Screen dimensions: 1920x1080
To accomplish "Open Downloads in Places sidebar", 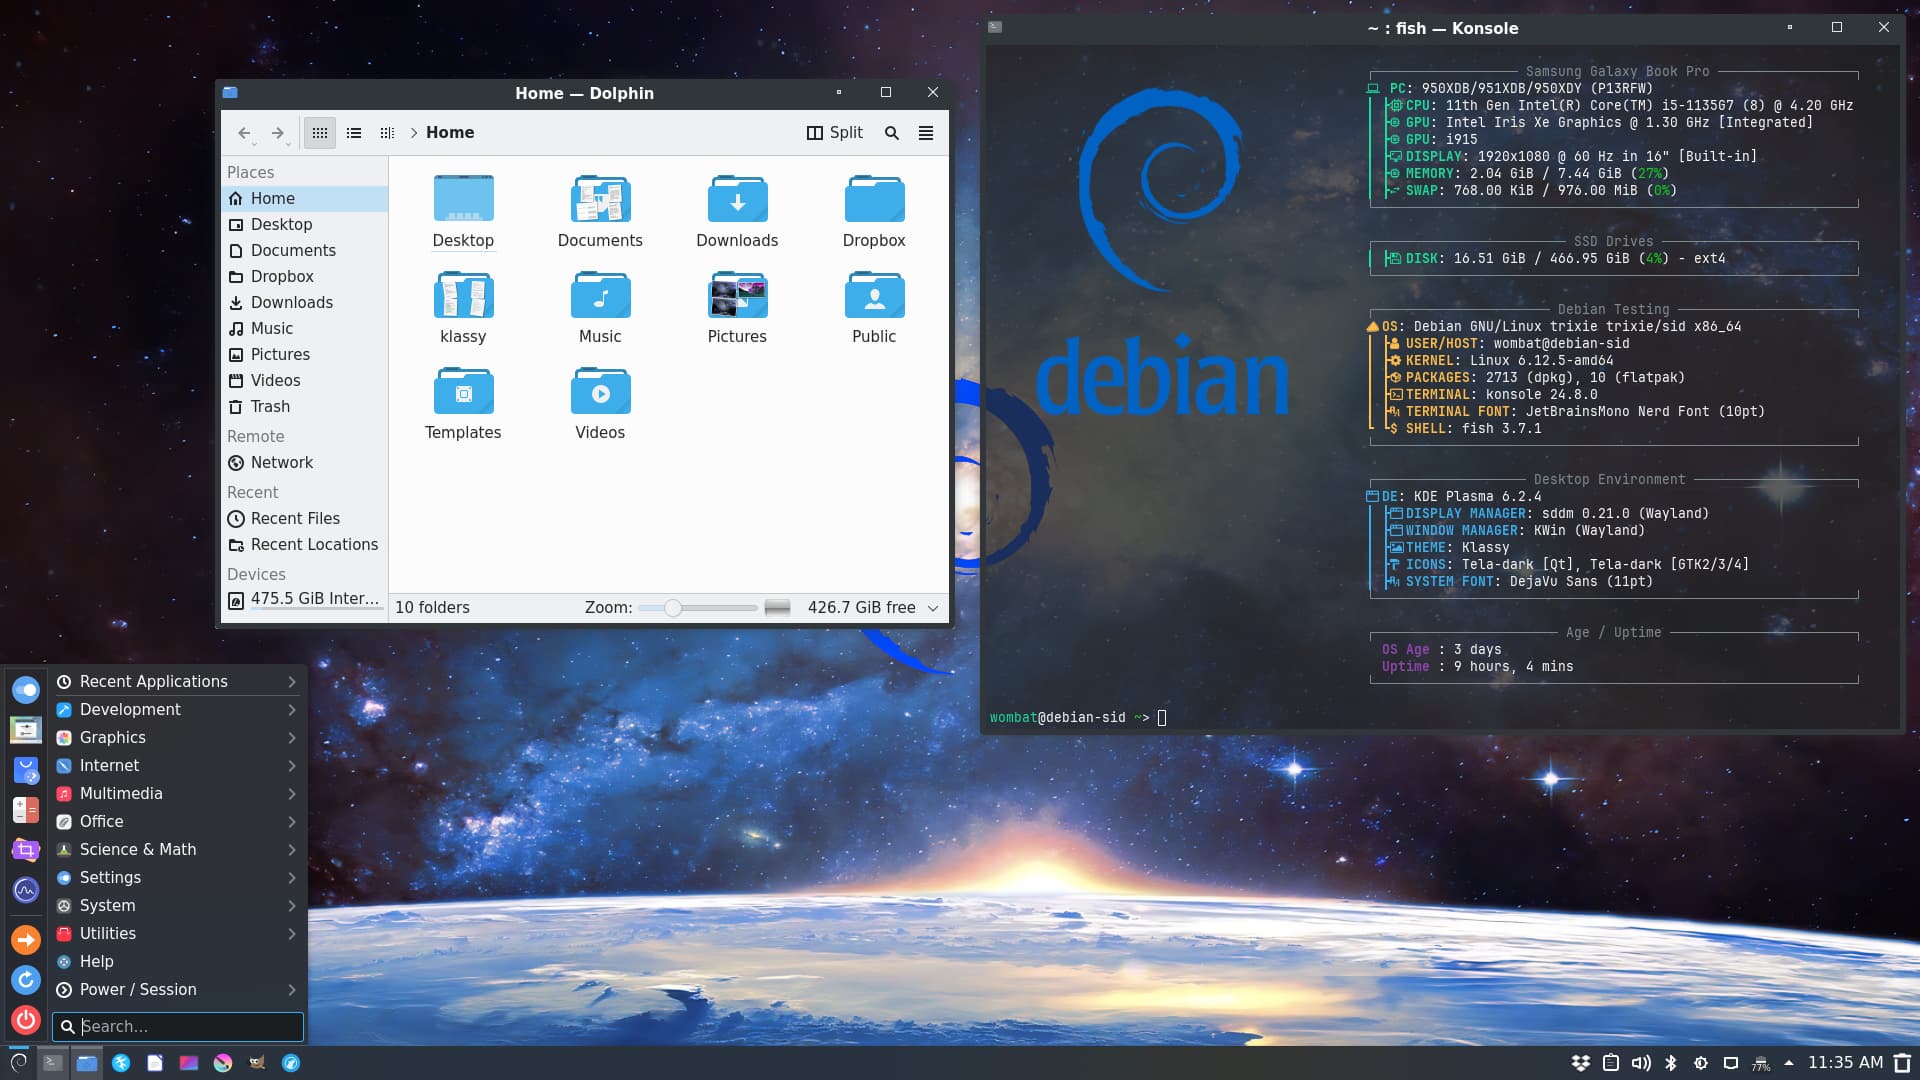I will 304,303.
